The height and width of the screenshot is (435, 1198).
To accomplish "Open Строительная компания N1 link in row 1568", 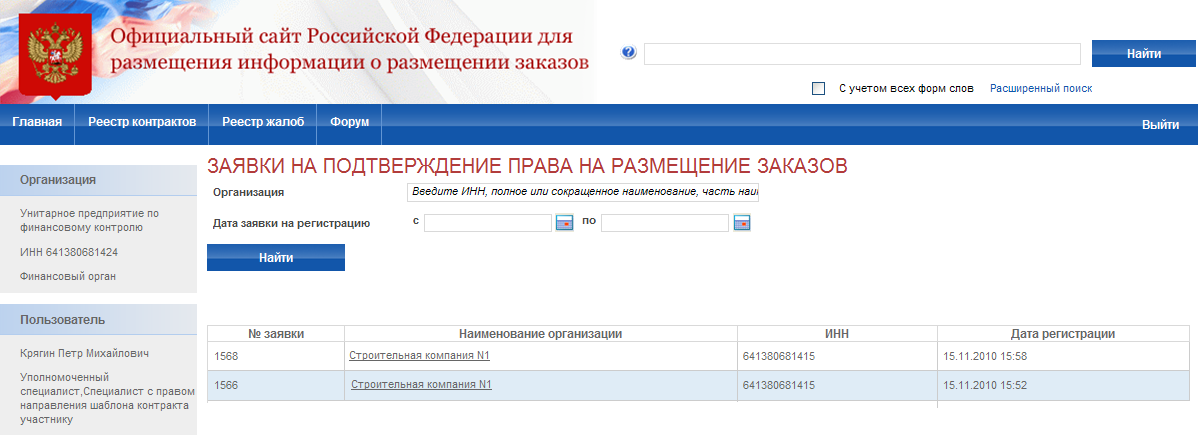I will [419, 355].
